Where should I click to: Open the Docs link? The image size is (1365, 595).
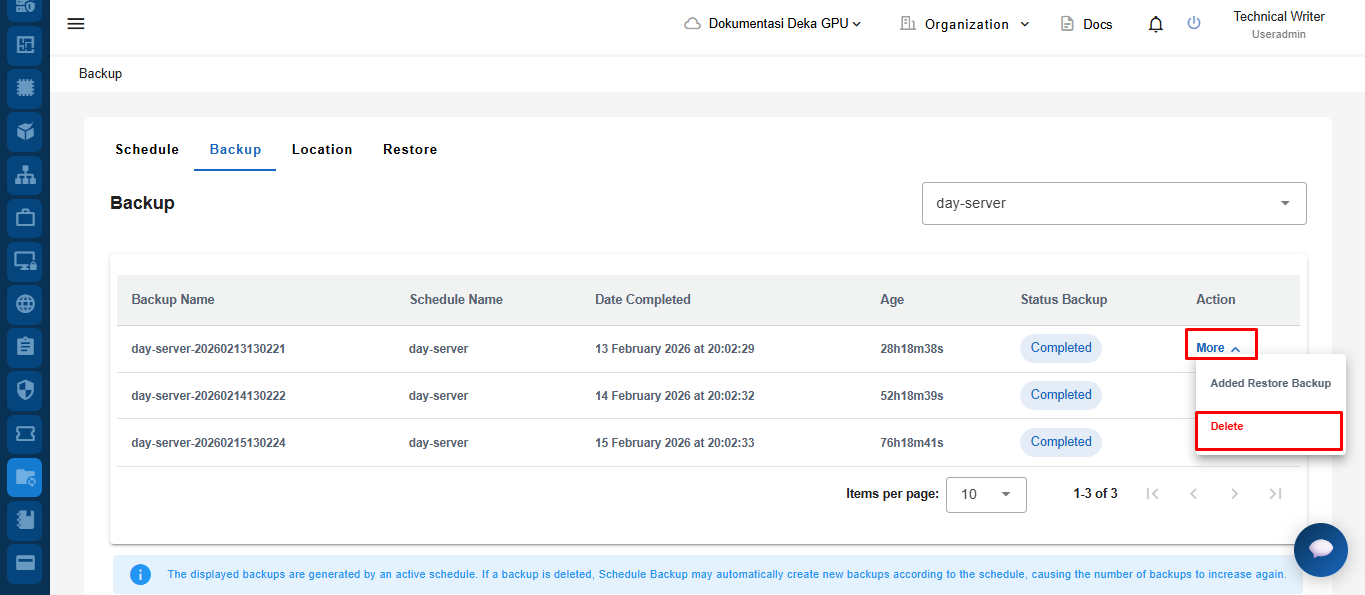[x=1086, y=24]
